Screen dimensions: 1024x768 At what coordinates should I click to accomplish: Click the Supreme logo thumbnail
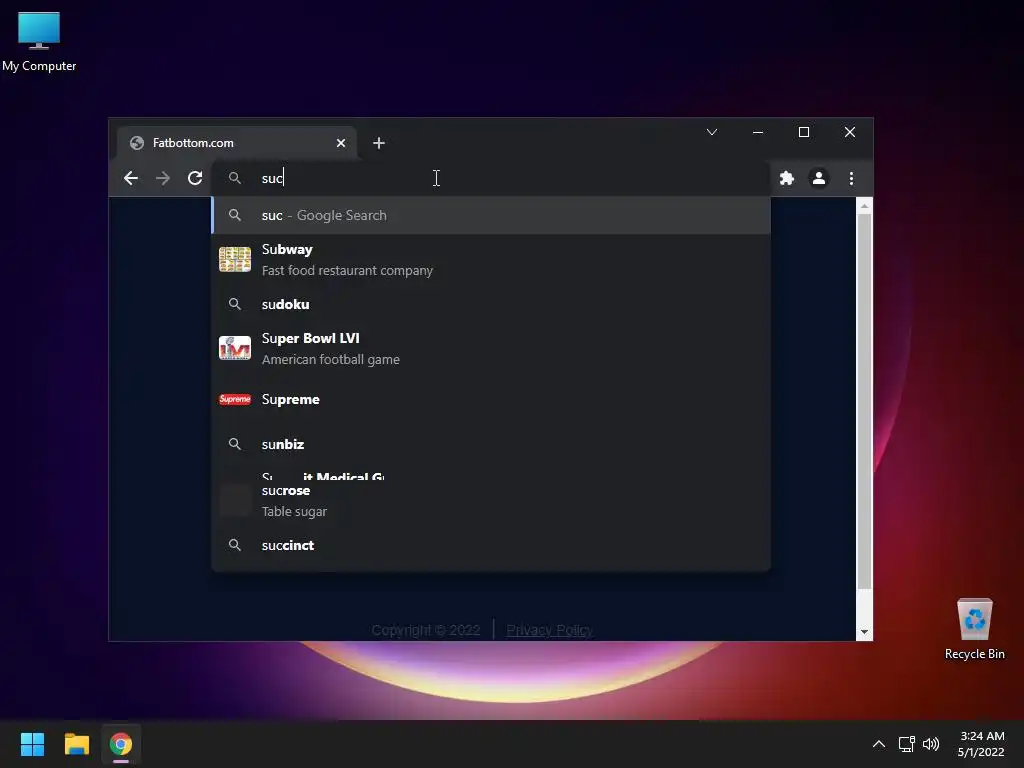click(x=234, y=399)
